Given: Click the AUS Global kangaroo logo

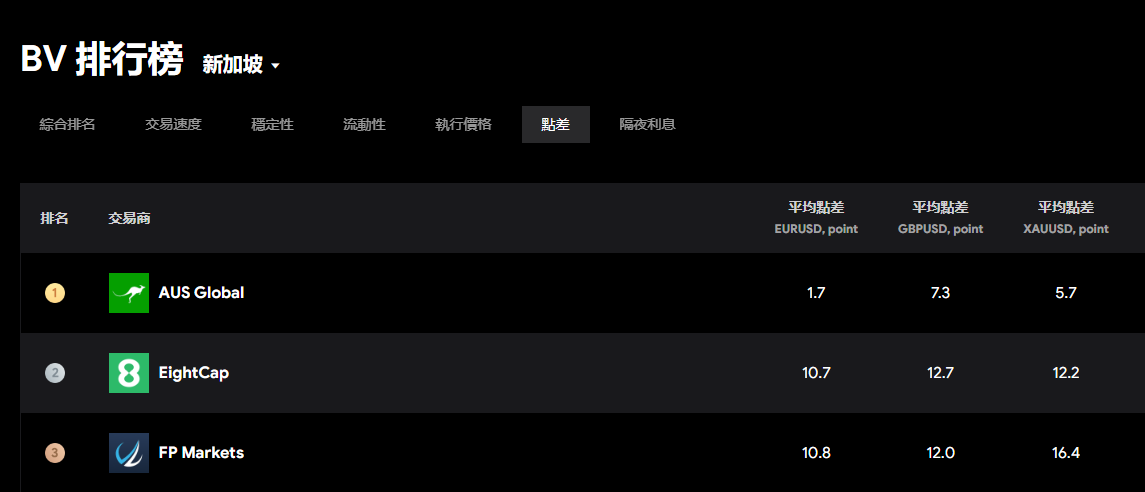Looking at the screenshot, I should [x=129, y=293].
